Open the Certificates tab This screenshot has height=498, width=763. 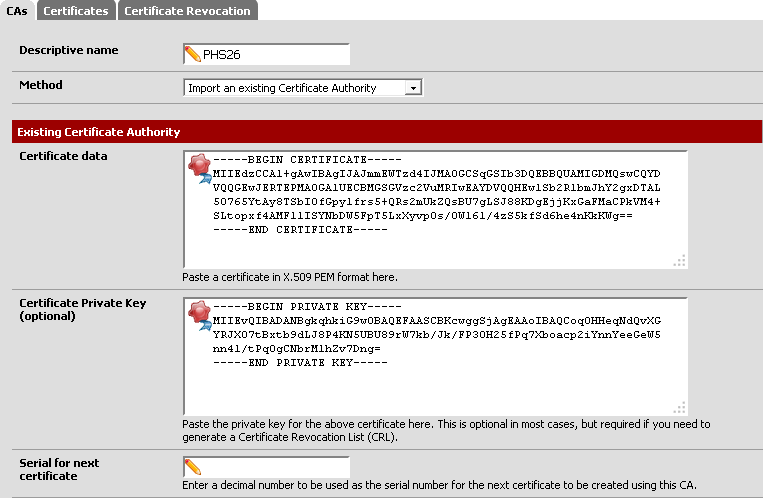77,10
